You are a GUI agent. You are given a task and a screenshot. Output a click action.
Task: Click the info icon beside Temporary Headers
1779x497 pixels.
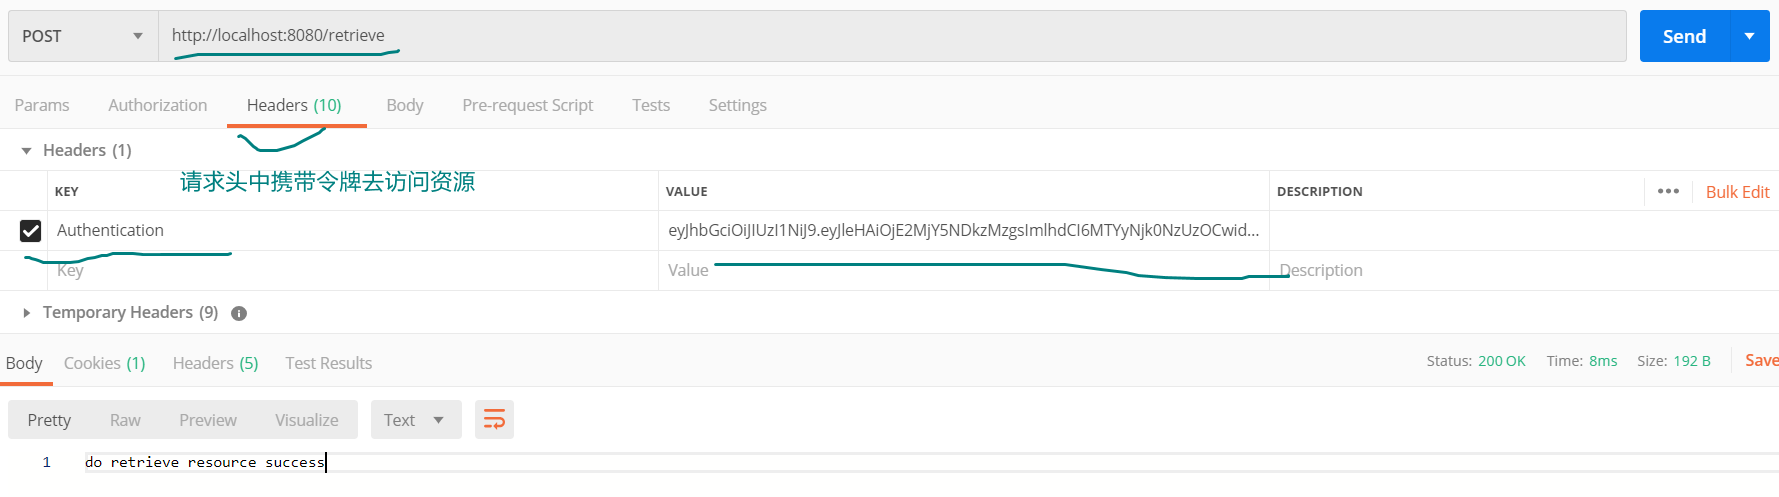tap(239, 313)
